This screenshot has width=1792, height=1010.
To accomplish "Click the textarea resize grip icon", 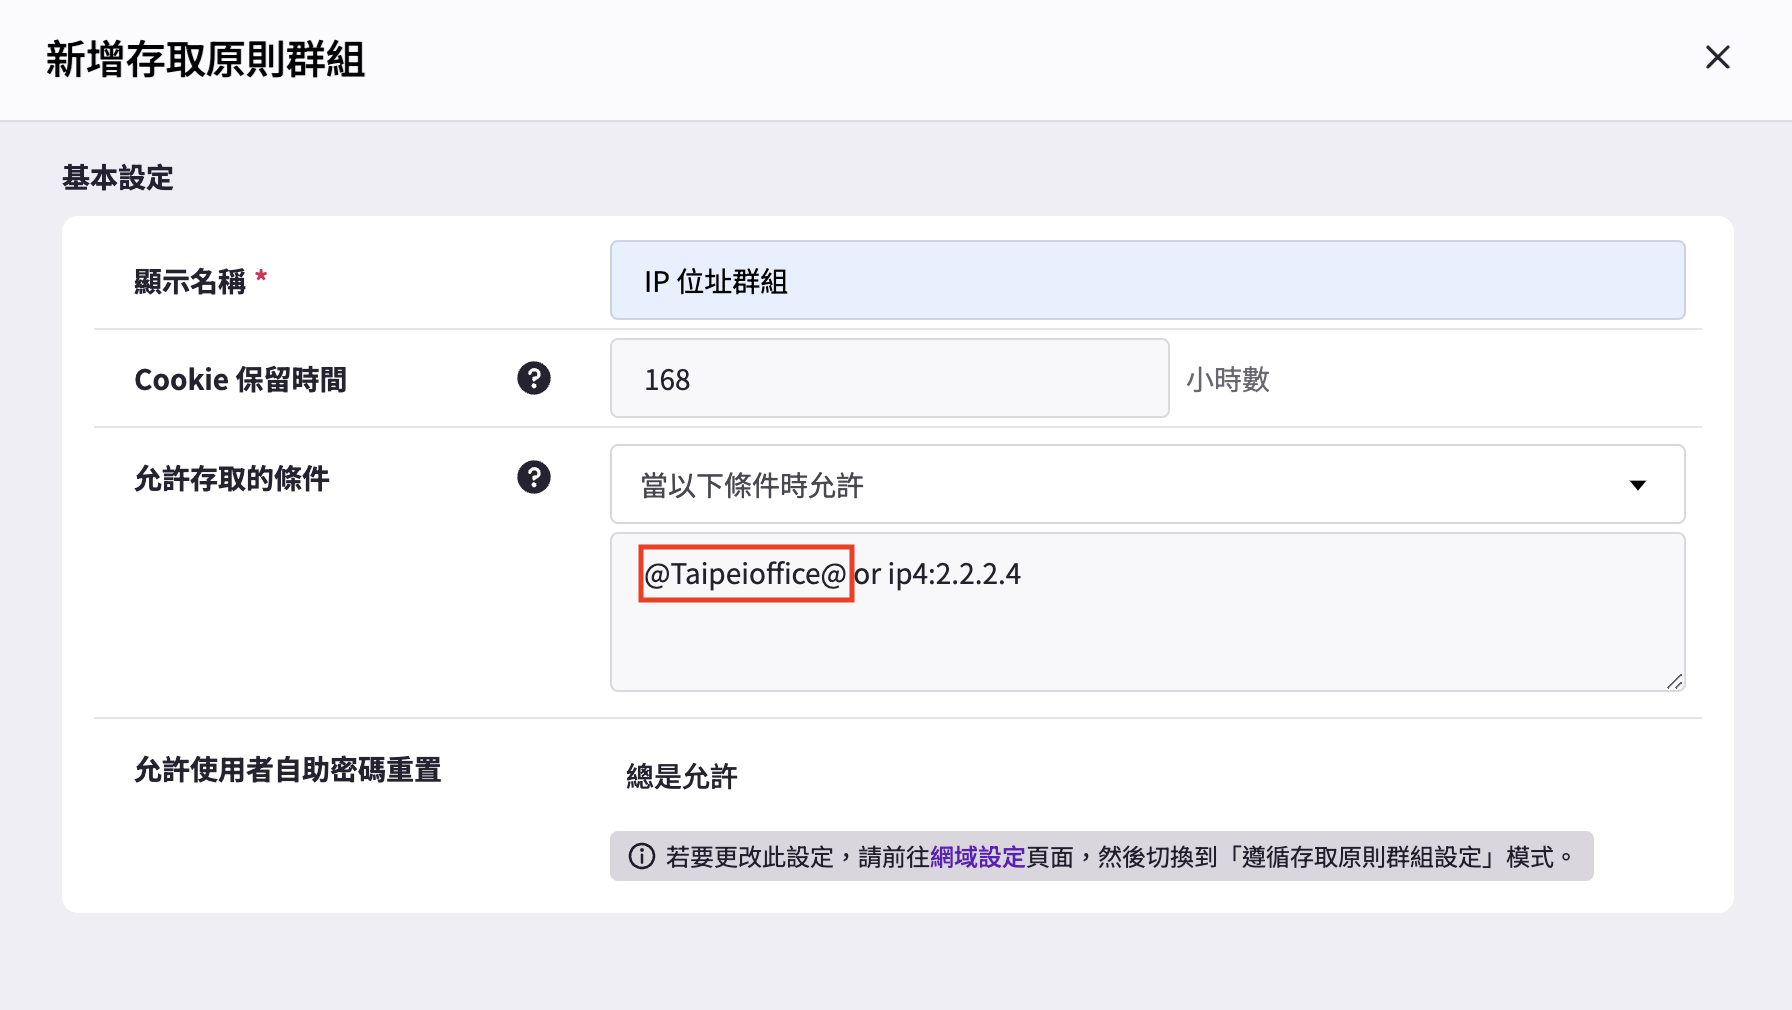I will [1675, 681].
